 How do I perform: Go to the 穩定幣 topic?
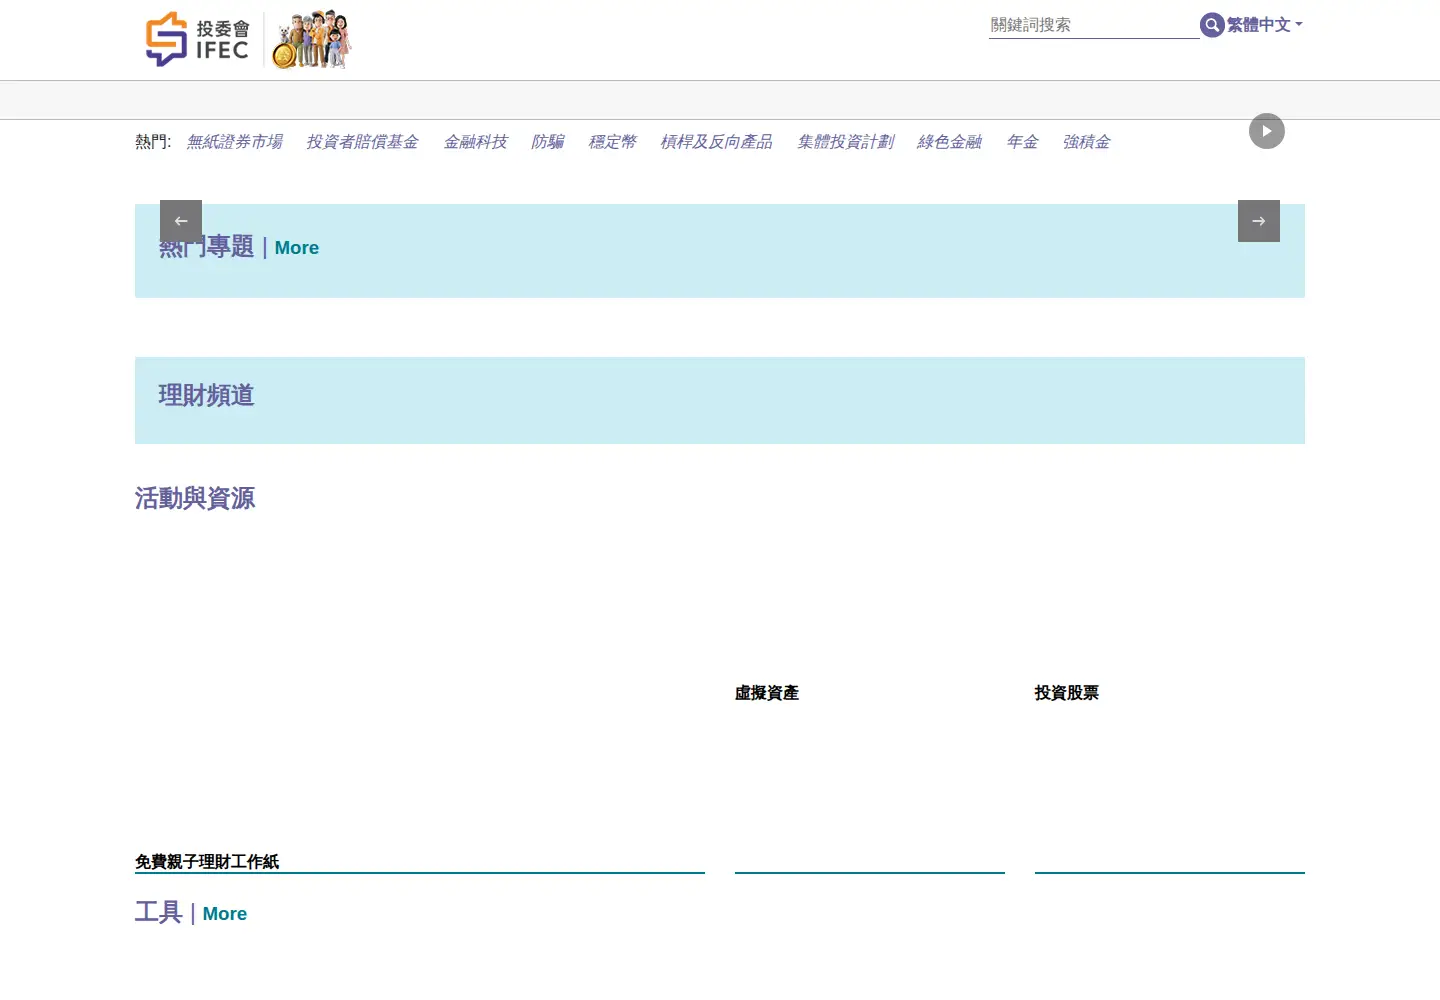coord(612,142)
